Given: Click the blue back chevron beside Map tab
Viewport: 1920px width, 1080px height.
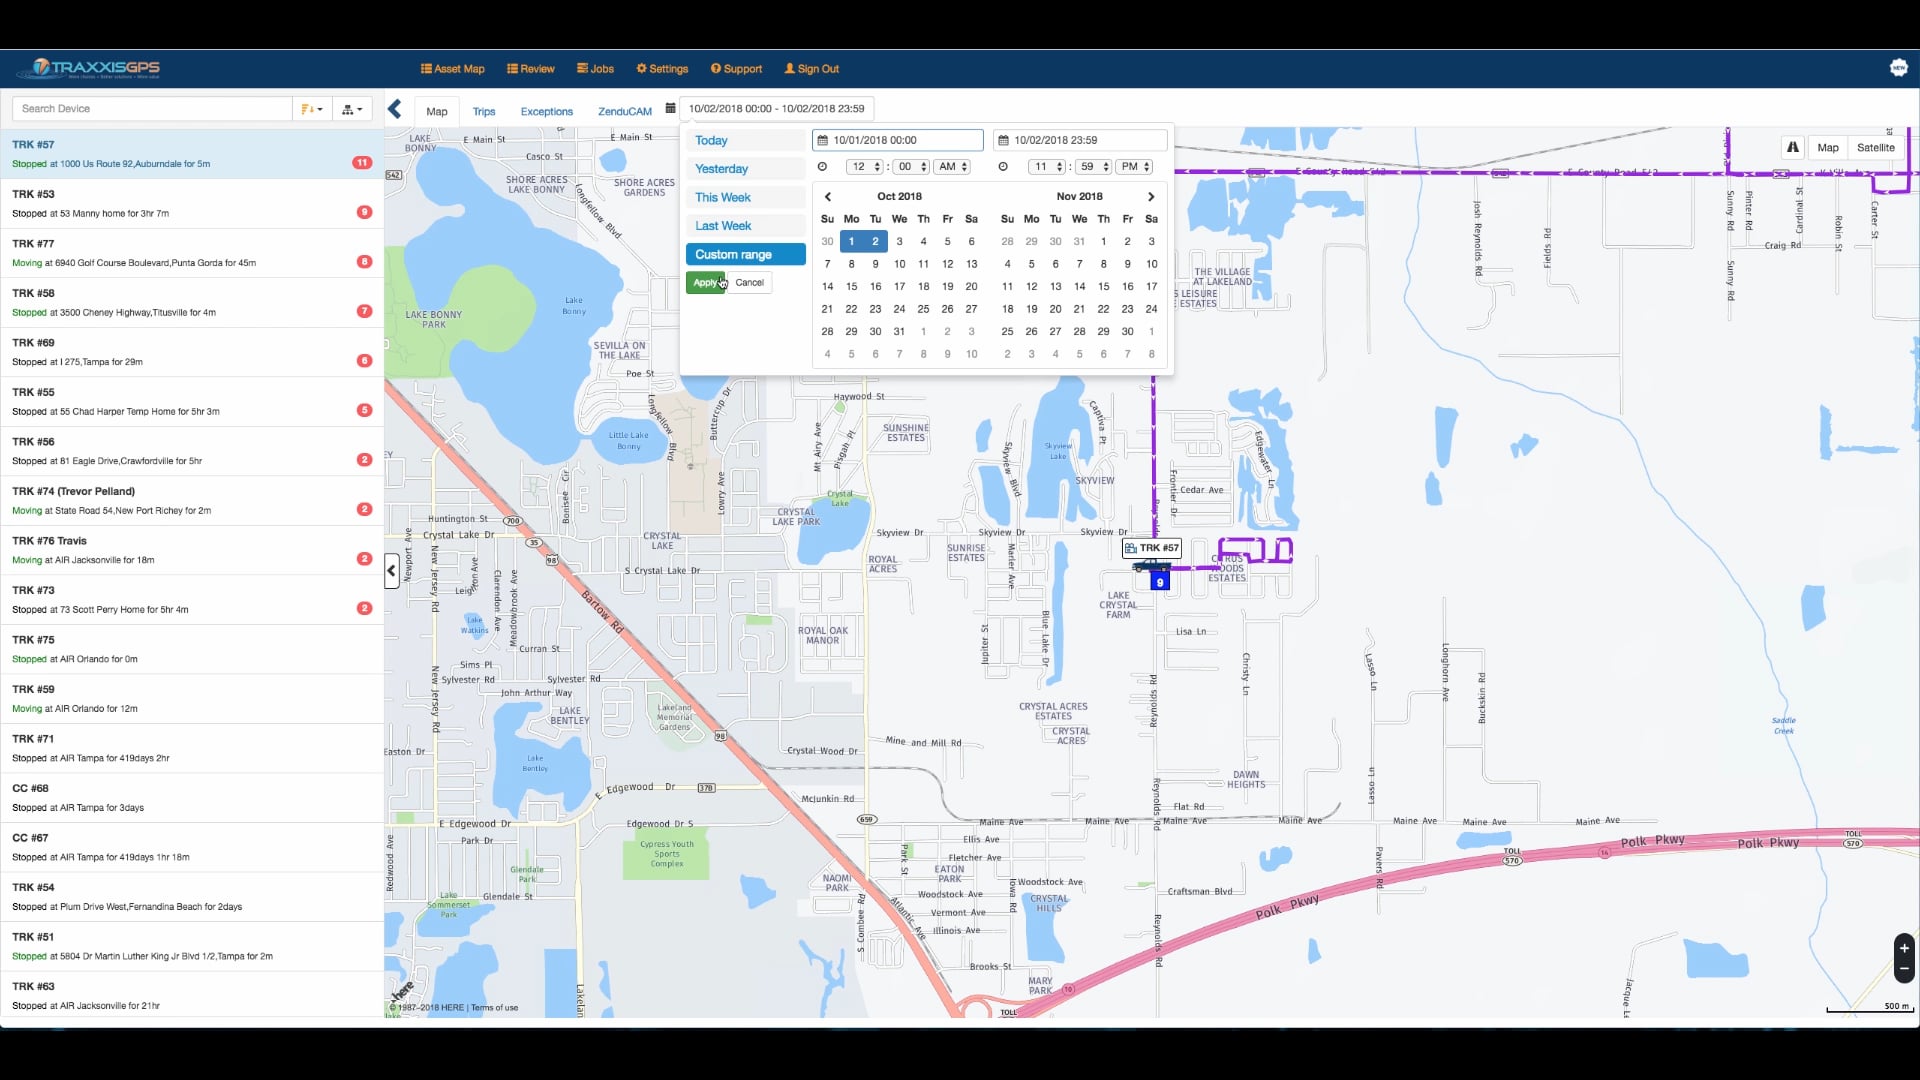Looking at the screenshot, I should click(x=395, y=109).
